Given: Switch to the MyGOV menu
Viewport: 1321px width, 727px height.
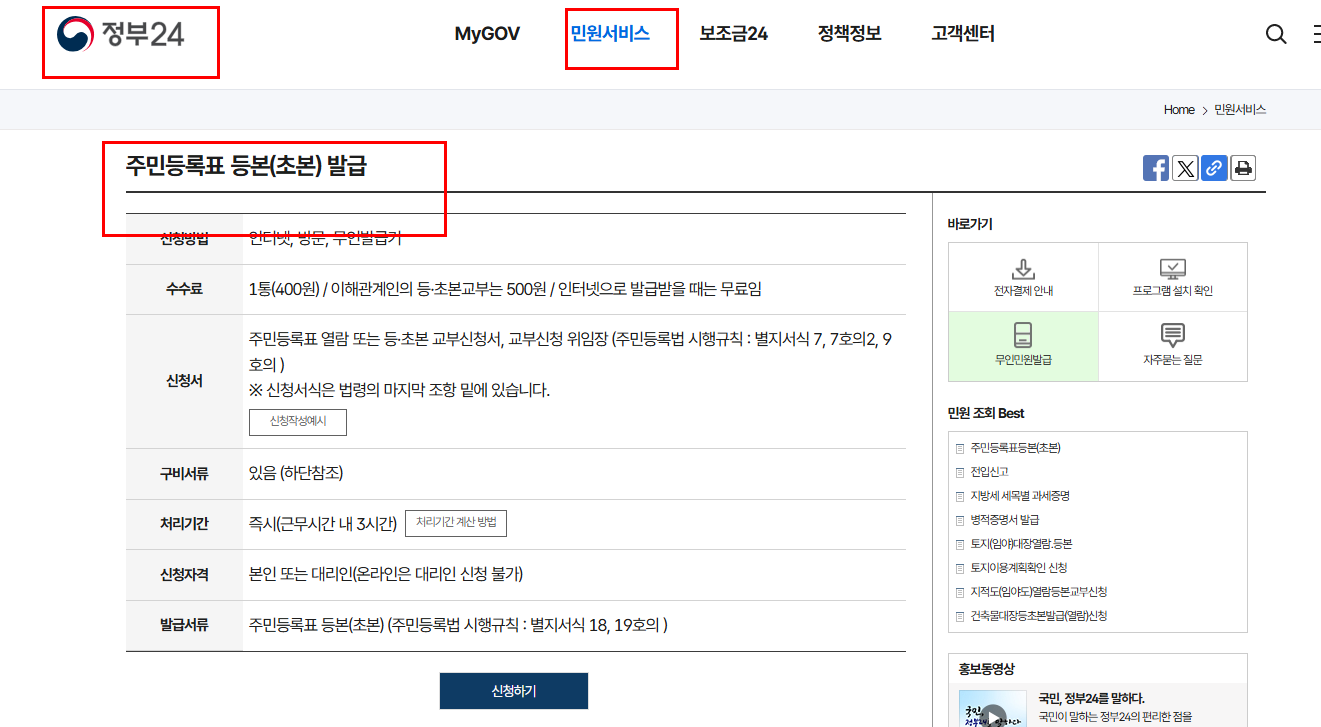Looking at the screenshot, I should tap(487, 33).
